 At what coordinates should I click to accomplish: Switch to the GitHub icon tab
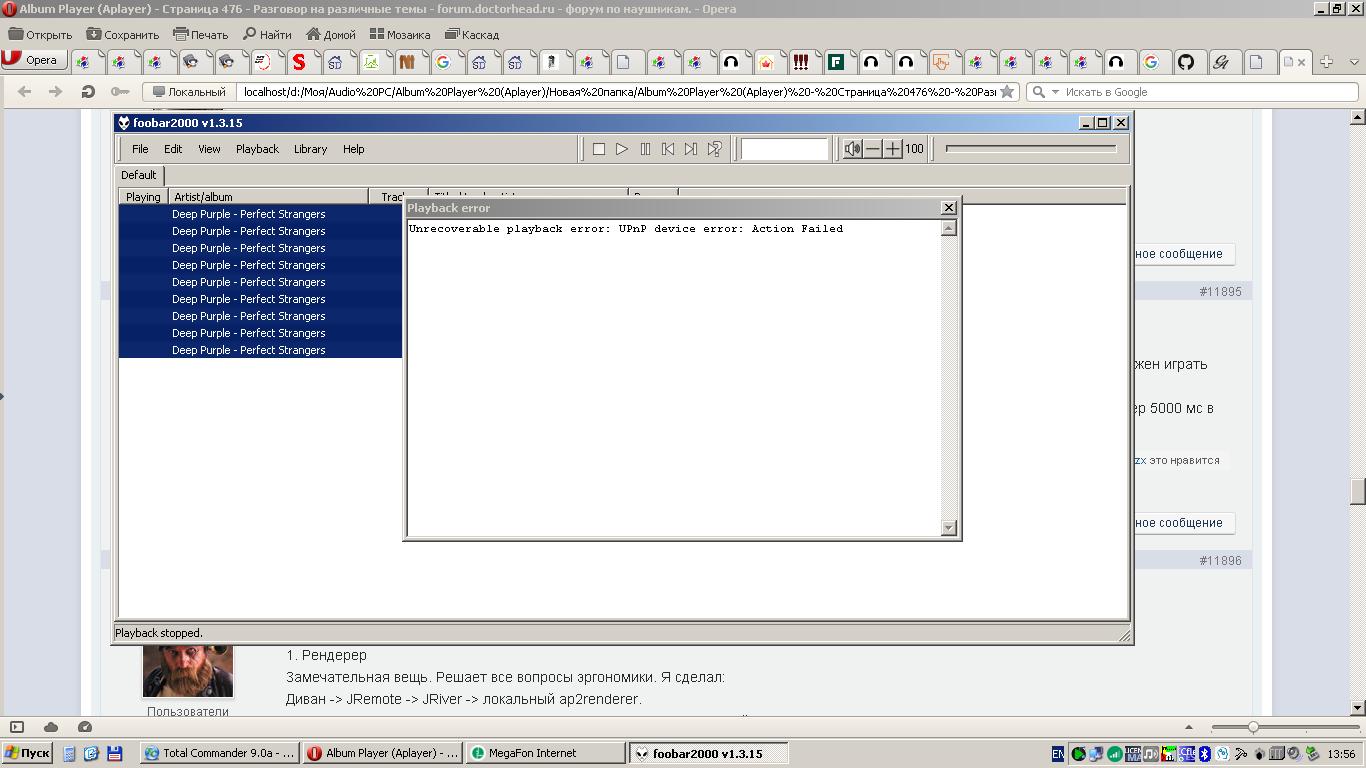[x=1185, y=61]
